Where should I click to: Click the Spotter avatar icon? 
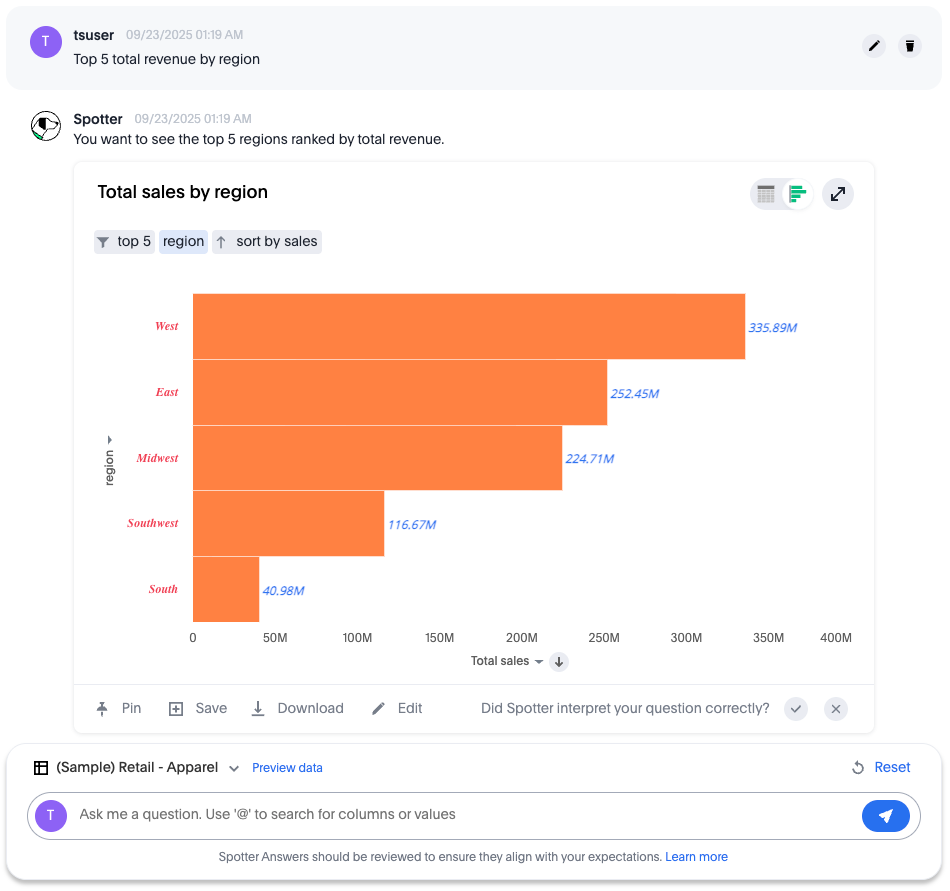pyautogui.click(x=46, y=126)
